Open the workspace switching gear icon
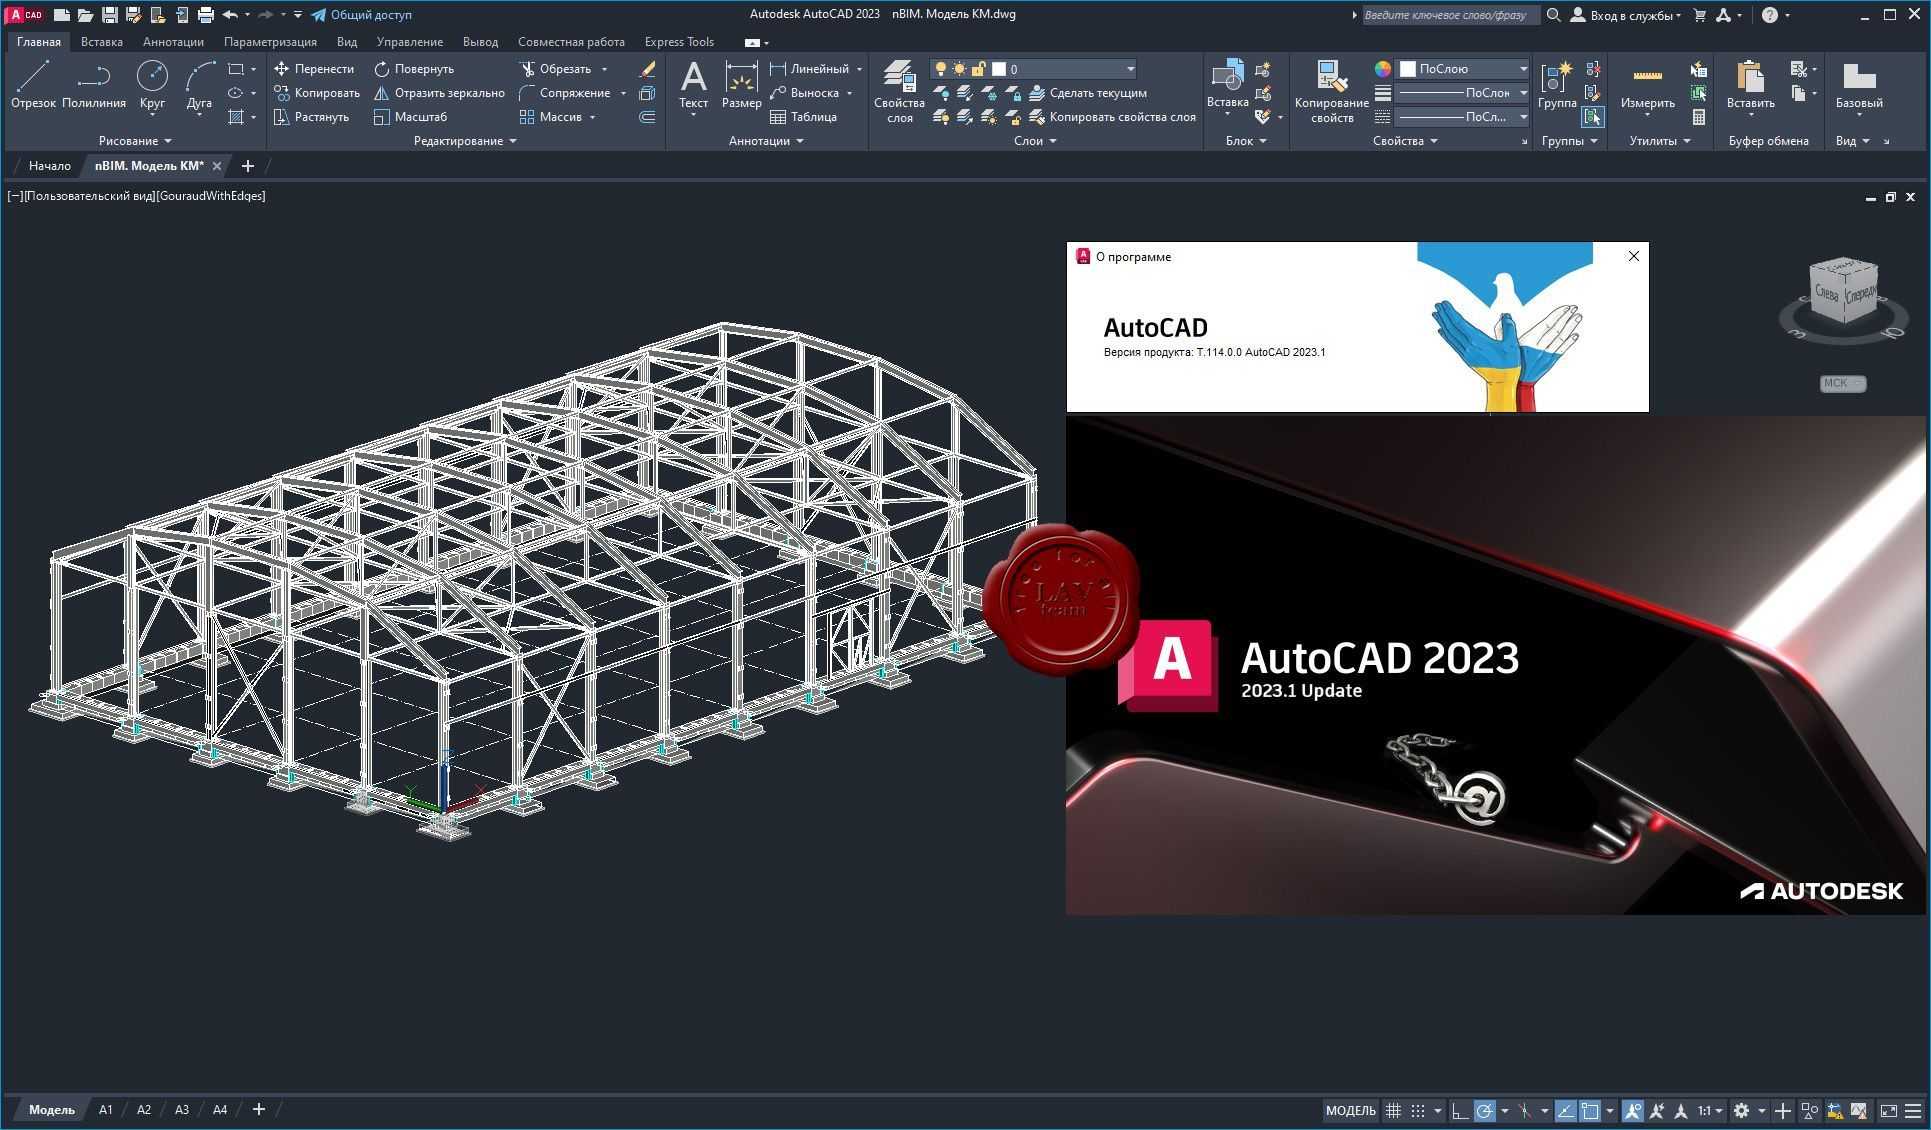Viewport: 1931px width, 1130px height. (1741, 1110)
